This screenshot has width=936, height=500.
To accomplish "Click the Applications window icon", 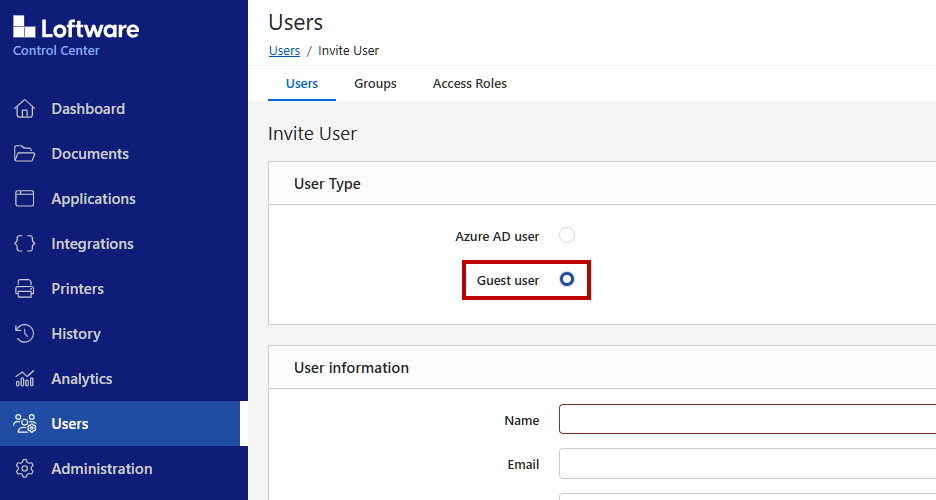I will tap(24, 199).
